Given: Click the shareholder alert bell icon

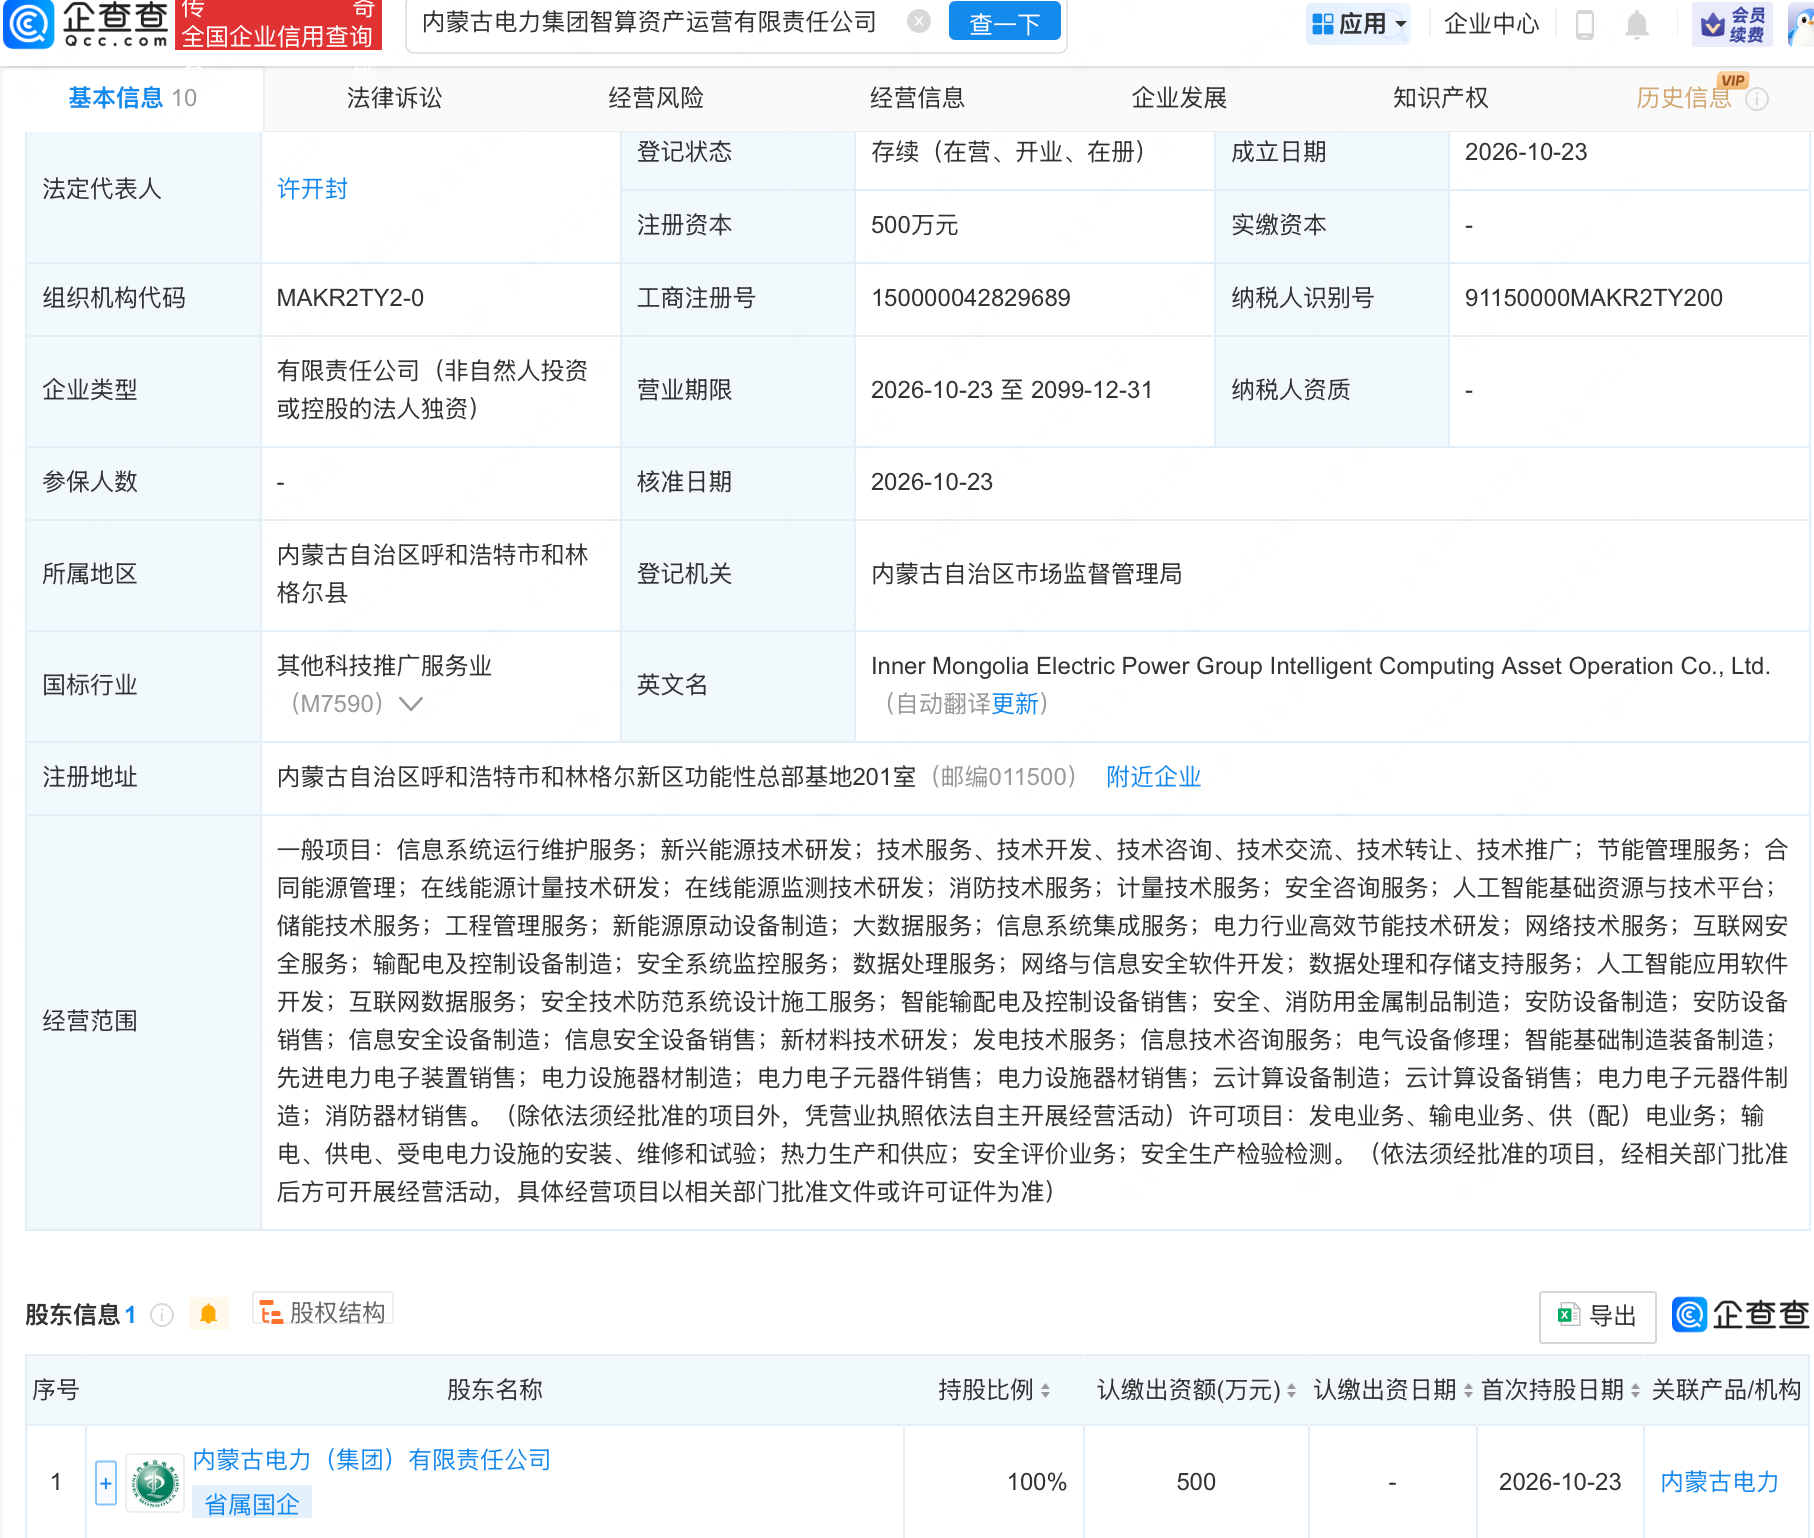Looking at the screenshot, I should point(208,1314).
